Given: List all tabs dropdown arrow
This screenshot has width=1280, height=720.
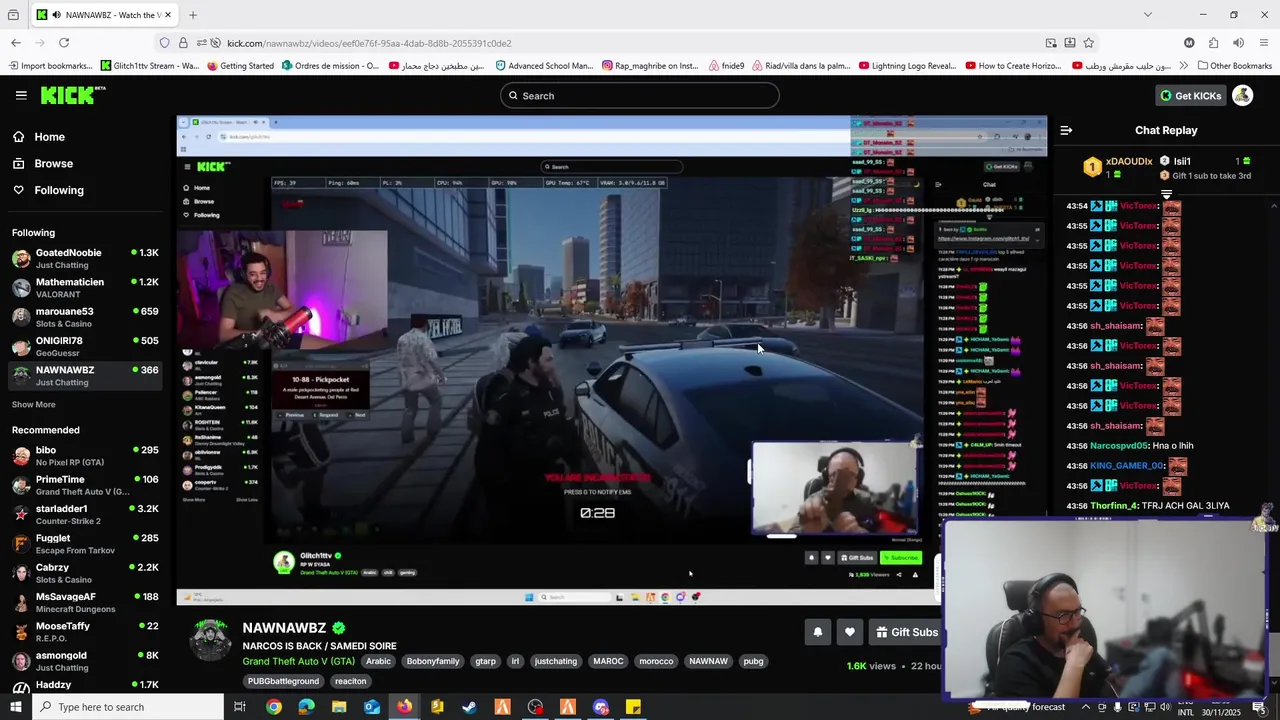Looking at the screenshot, I should point(1147,15).
